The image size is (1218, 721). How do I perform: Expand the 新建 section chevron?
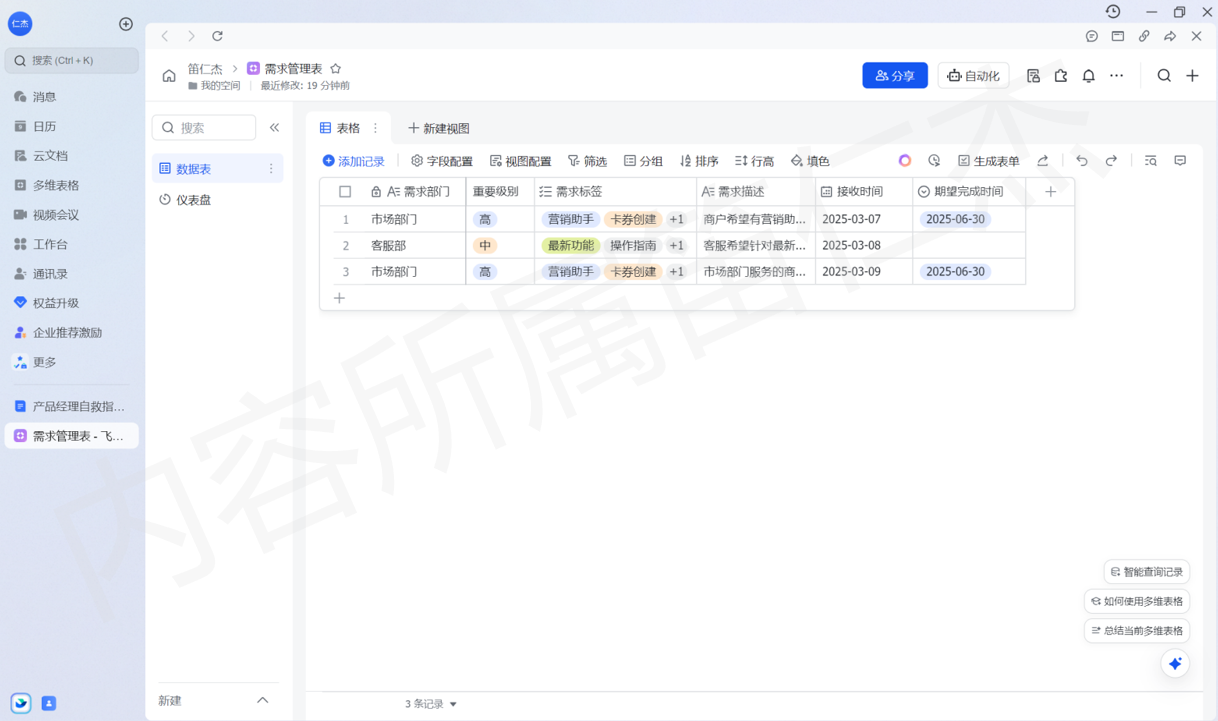coord(263,701)
